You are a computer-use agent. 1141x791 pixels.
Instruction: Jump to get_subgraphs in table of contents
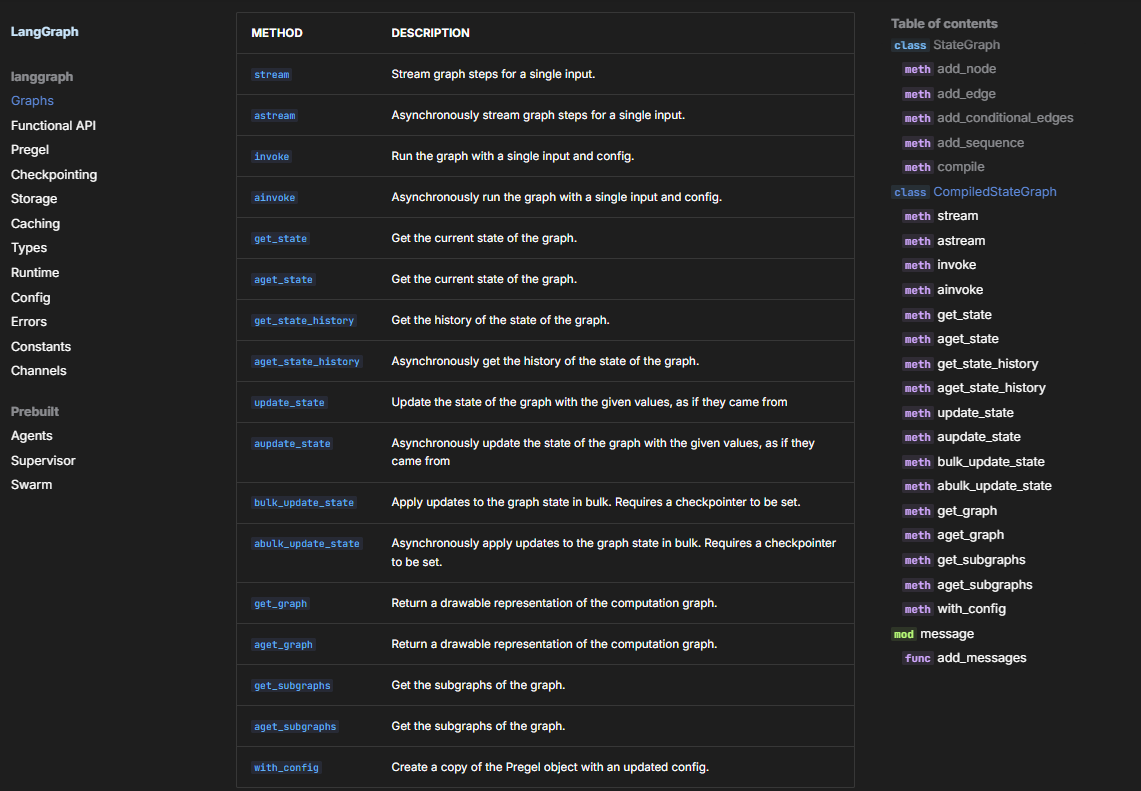(x=981, y=560)
